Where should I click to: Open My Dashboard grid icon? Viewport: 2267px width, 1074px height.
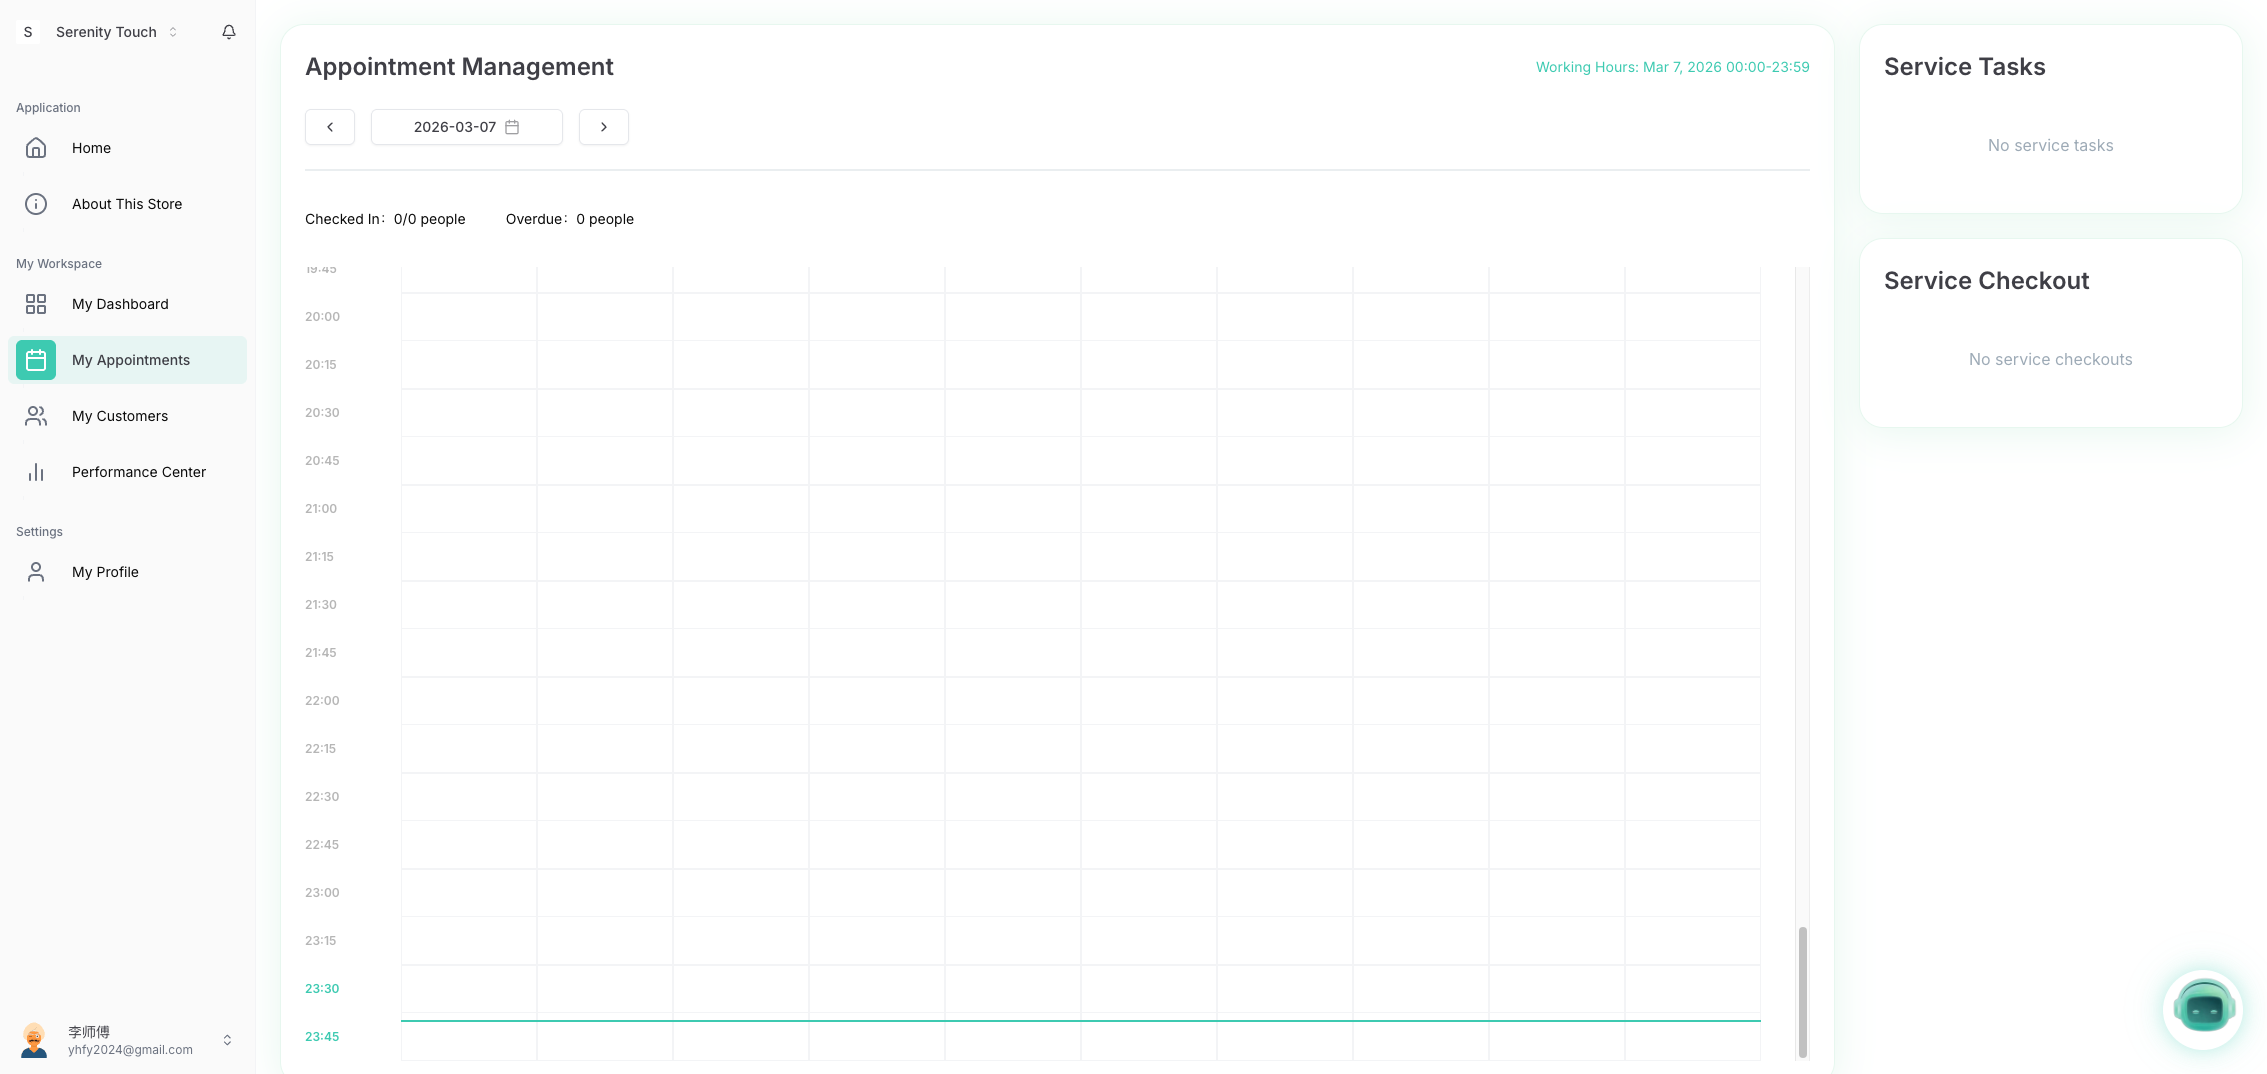click(36, 304)
